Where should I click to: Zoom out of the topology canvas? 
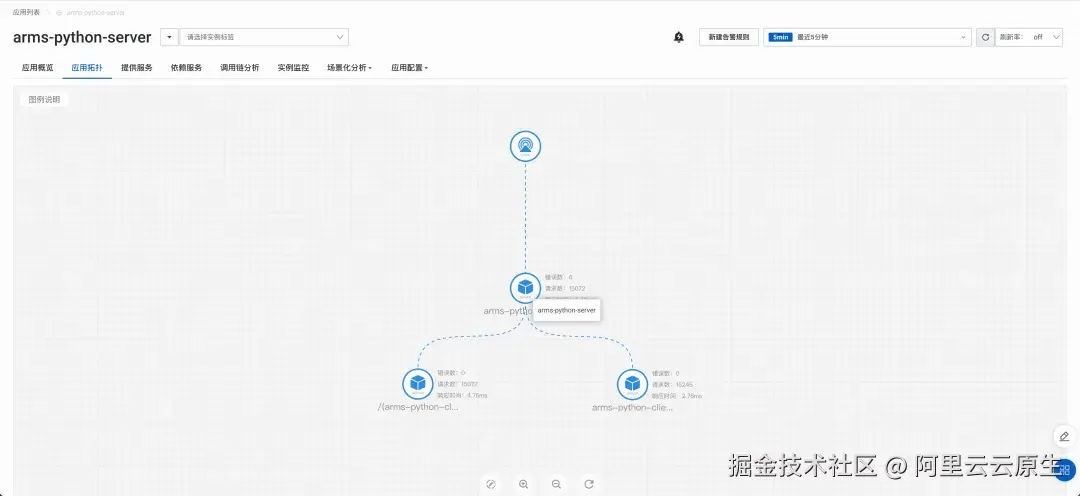(x=557, y=484)
